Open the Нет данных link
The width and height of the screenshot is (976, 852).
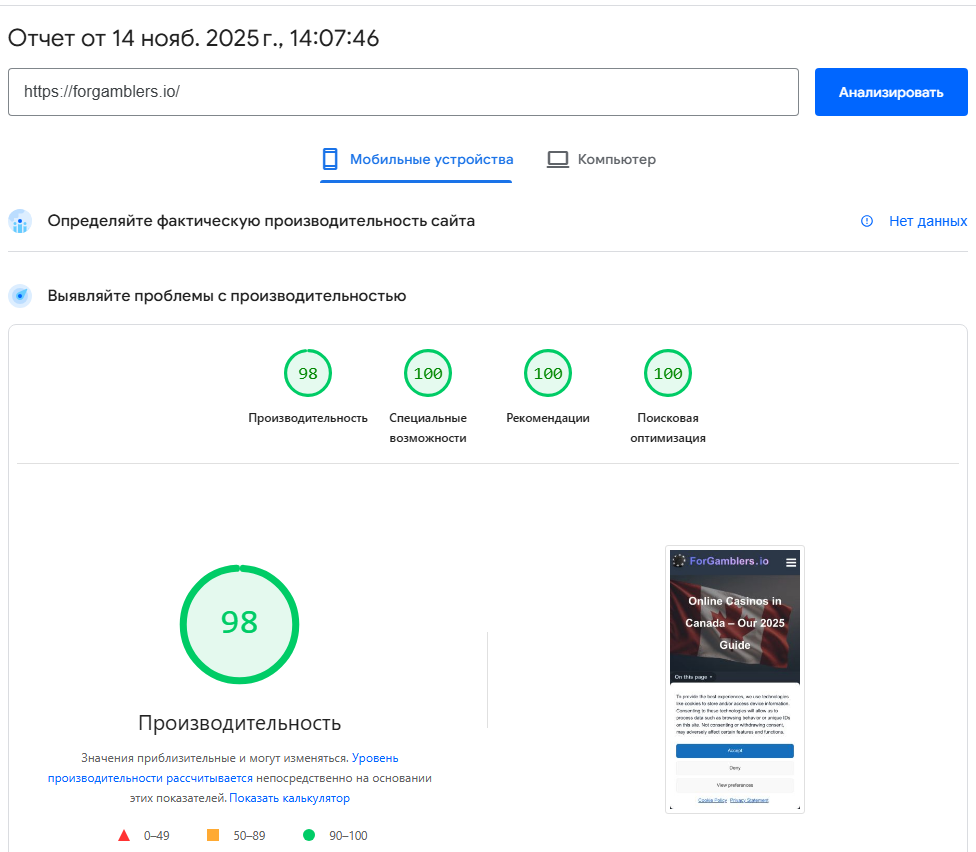[928, 221]
